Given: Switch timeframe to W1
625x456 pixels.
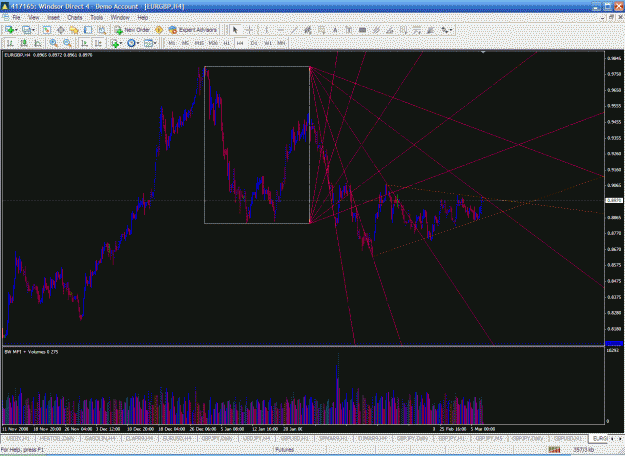Looking at the screenshot, I should point(268,43).
